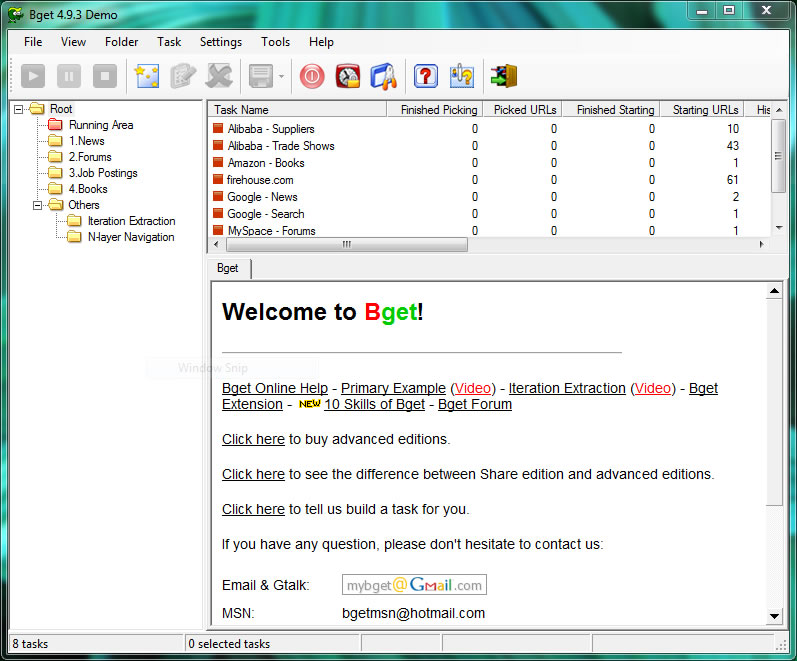Click the Stop task toolbar button

[x=105, y=76]
